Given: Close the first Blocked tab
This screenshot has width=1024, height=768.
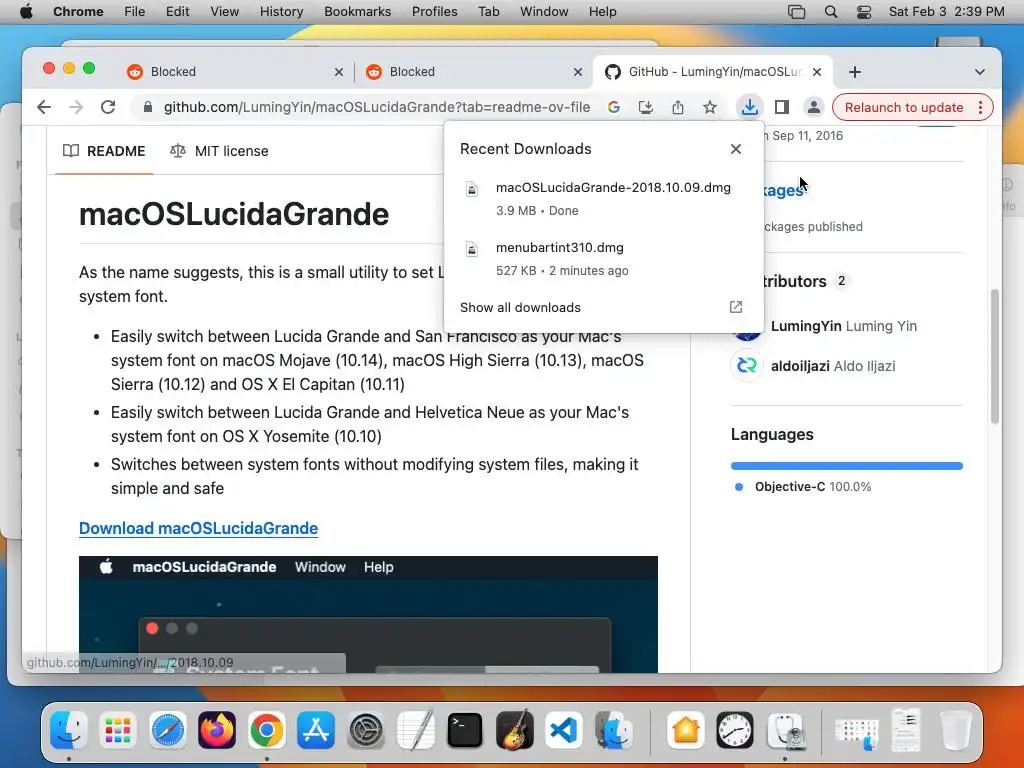Looking at the screenshot, I should (x=338, y=72).
